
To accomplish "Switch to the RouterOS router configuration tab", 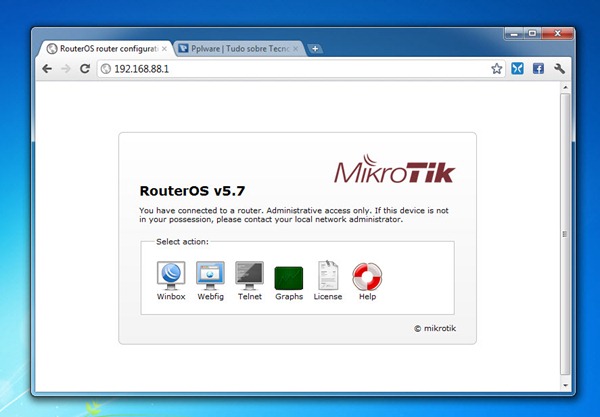I will [x=107, y=49].
